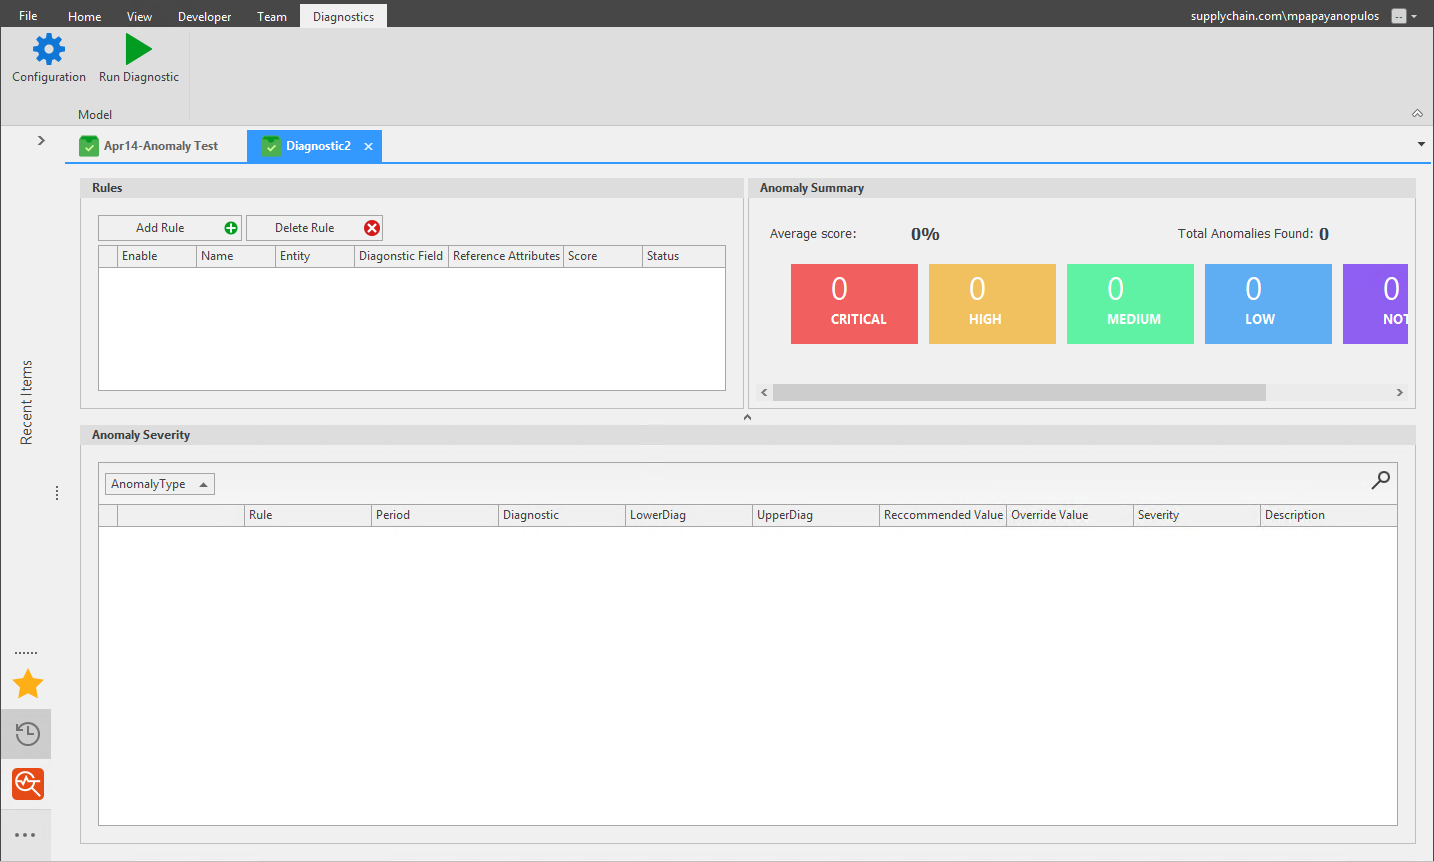Click the Total Anomalies Found label

pos(1245,234)
